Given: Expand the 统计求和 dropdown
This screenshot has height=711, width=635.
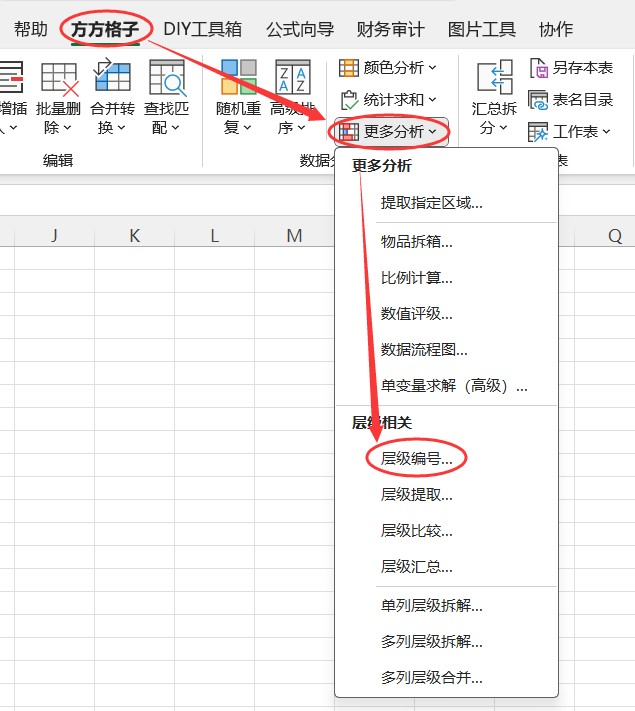Looking at the screenshot, I should [388, 100].
